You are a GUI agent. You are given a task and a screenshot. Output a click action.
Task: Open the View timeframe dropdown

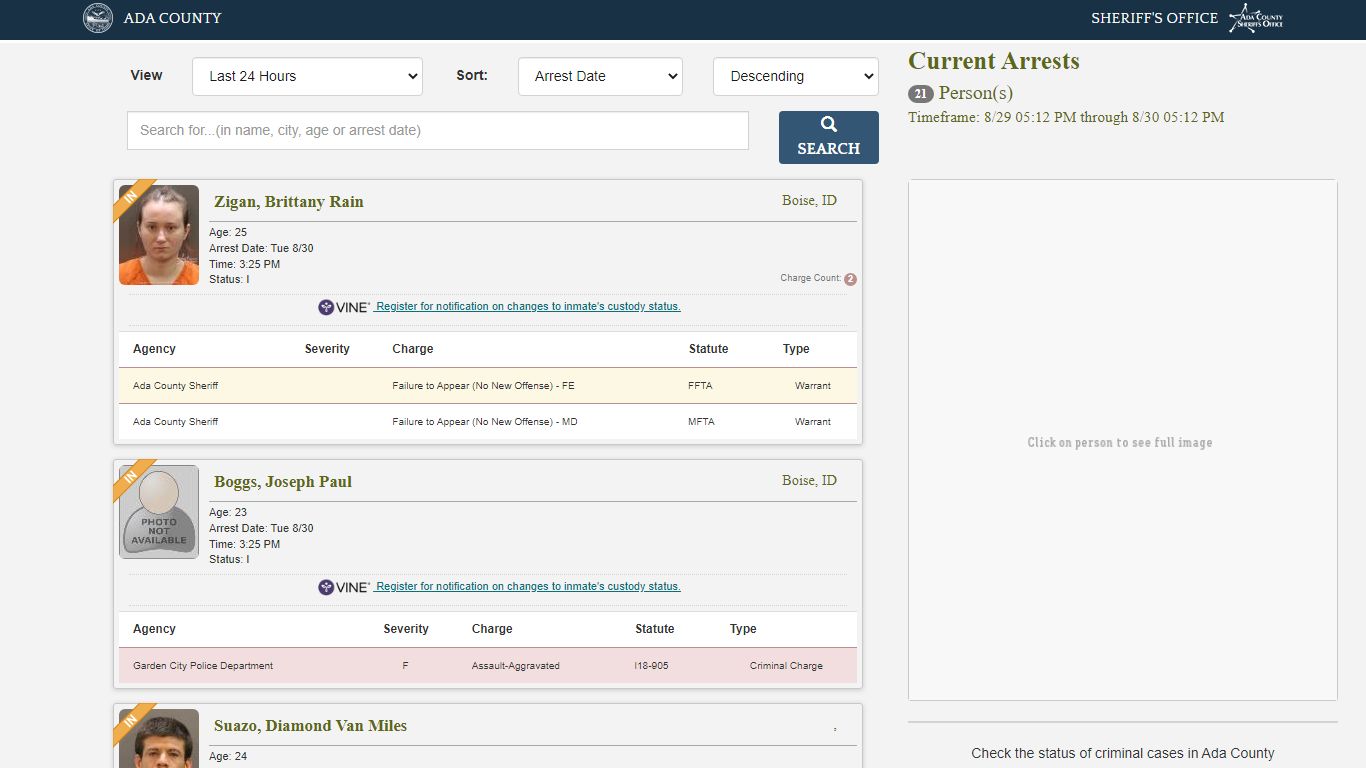point(307,76)
